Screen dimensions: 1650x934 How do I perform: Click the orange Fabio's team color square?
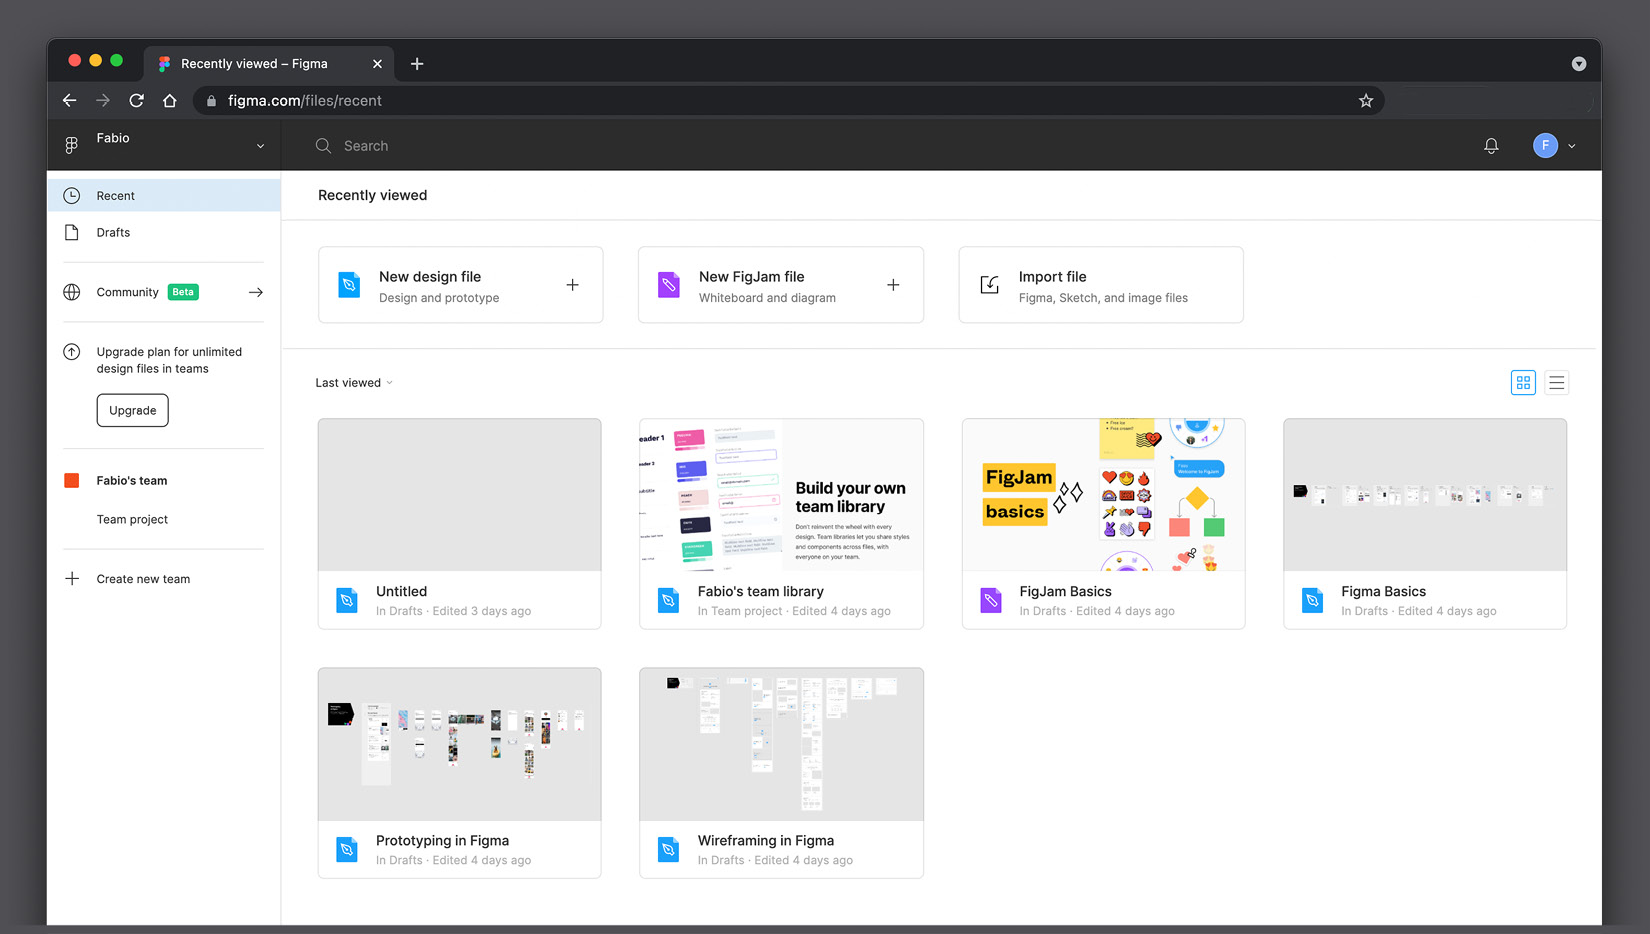point(72,481)
